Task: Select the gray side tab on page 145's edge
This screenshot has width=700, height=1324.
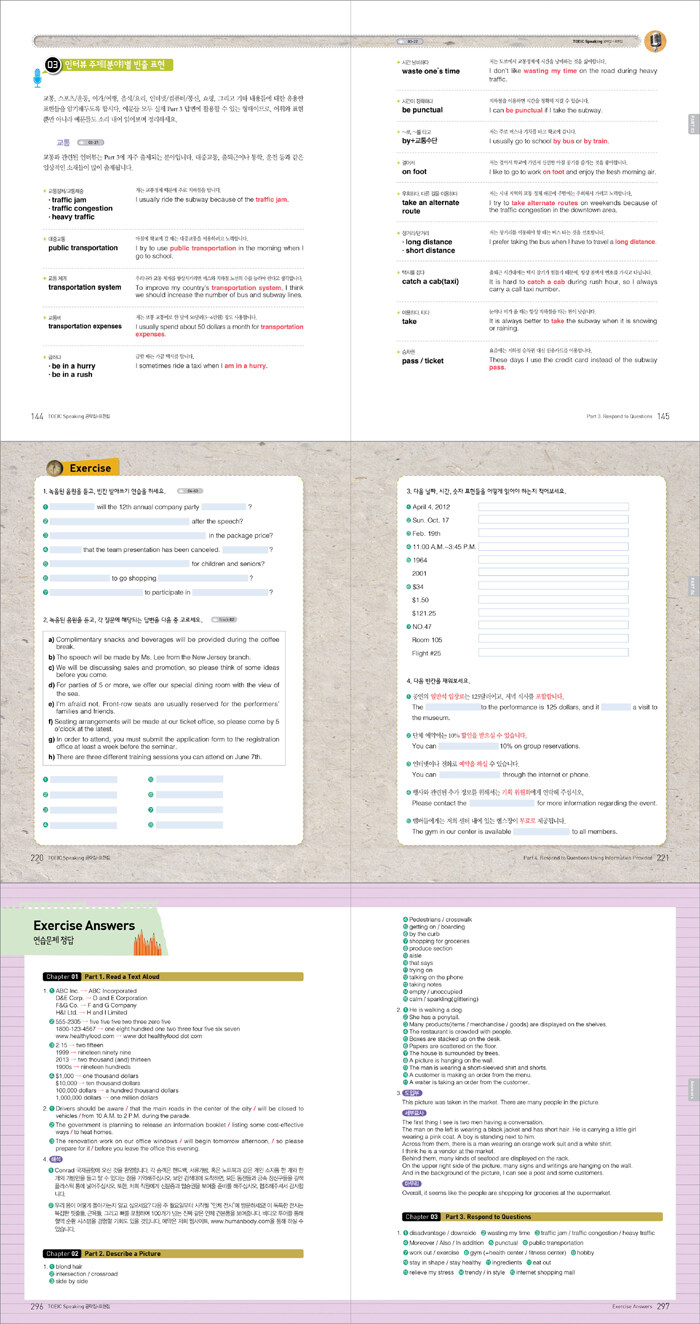Action: click(693, 124)
